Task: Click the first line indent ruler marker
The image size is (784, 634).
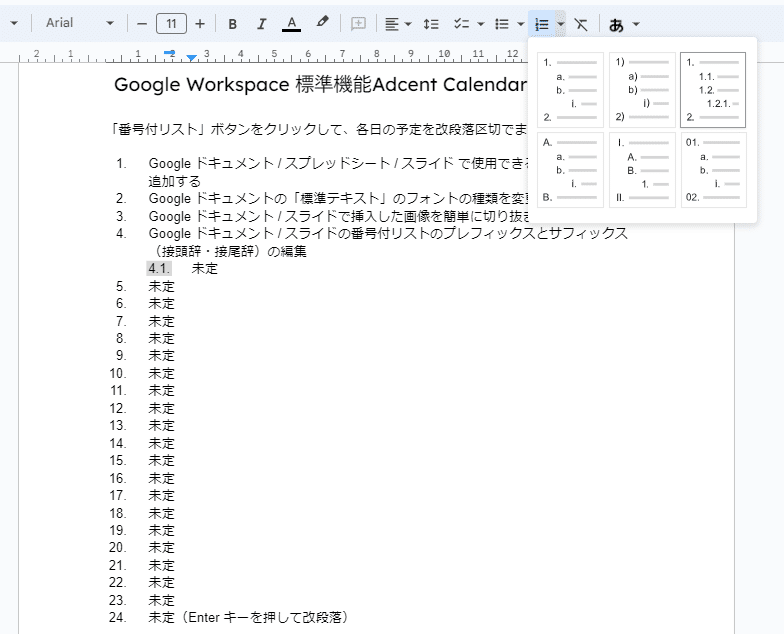Action: point(170,52)
